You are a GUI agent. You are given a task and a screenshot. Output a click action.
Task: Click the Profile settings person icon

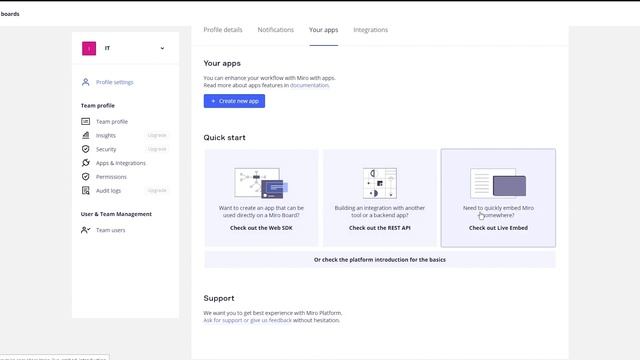pos(85,82)
